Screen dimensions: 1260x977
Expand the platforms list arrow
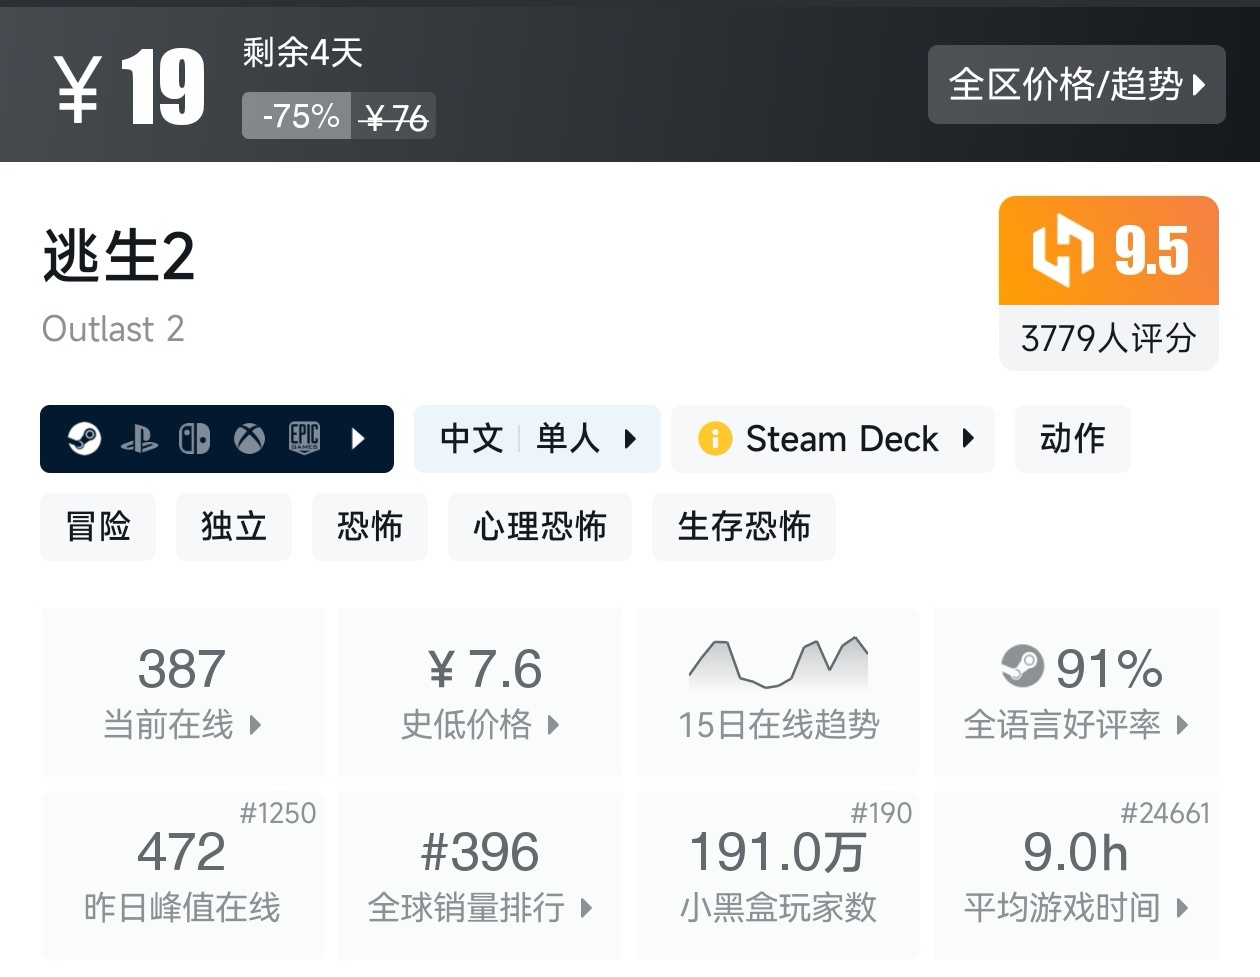point(358,439)
